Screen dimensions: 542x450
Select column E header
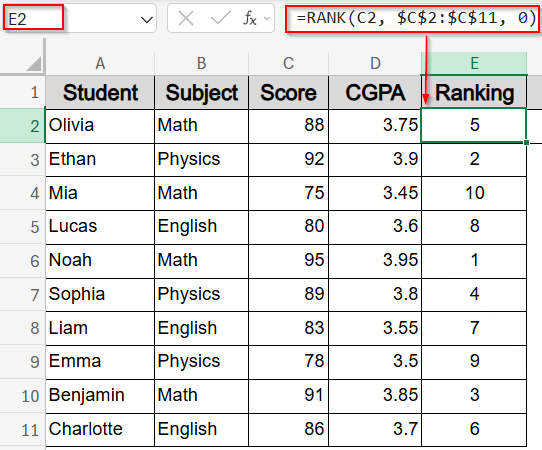tap(474, 63)
